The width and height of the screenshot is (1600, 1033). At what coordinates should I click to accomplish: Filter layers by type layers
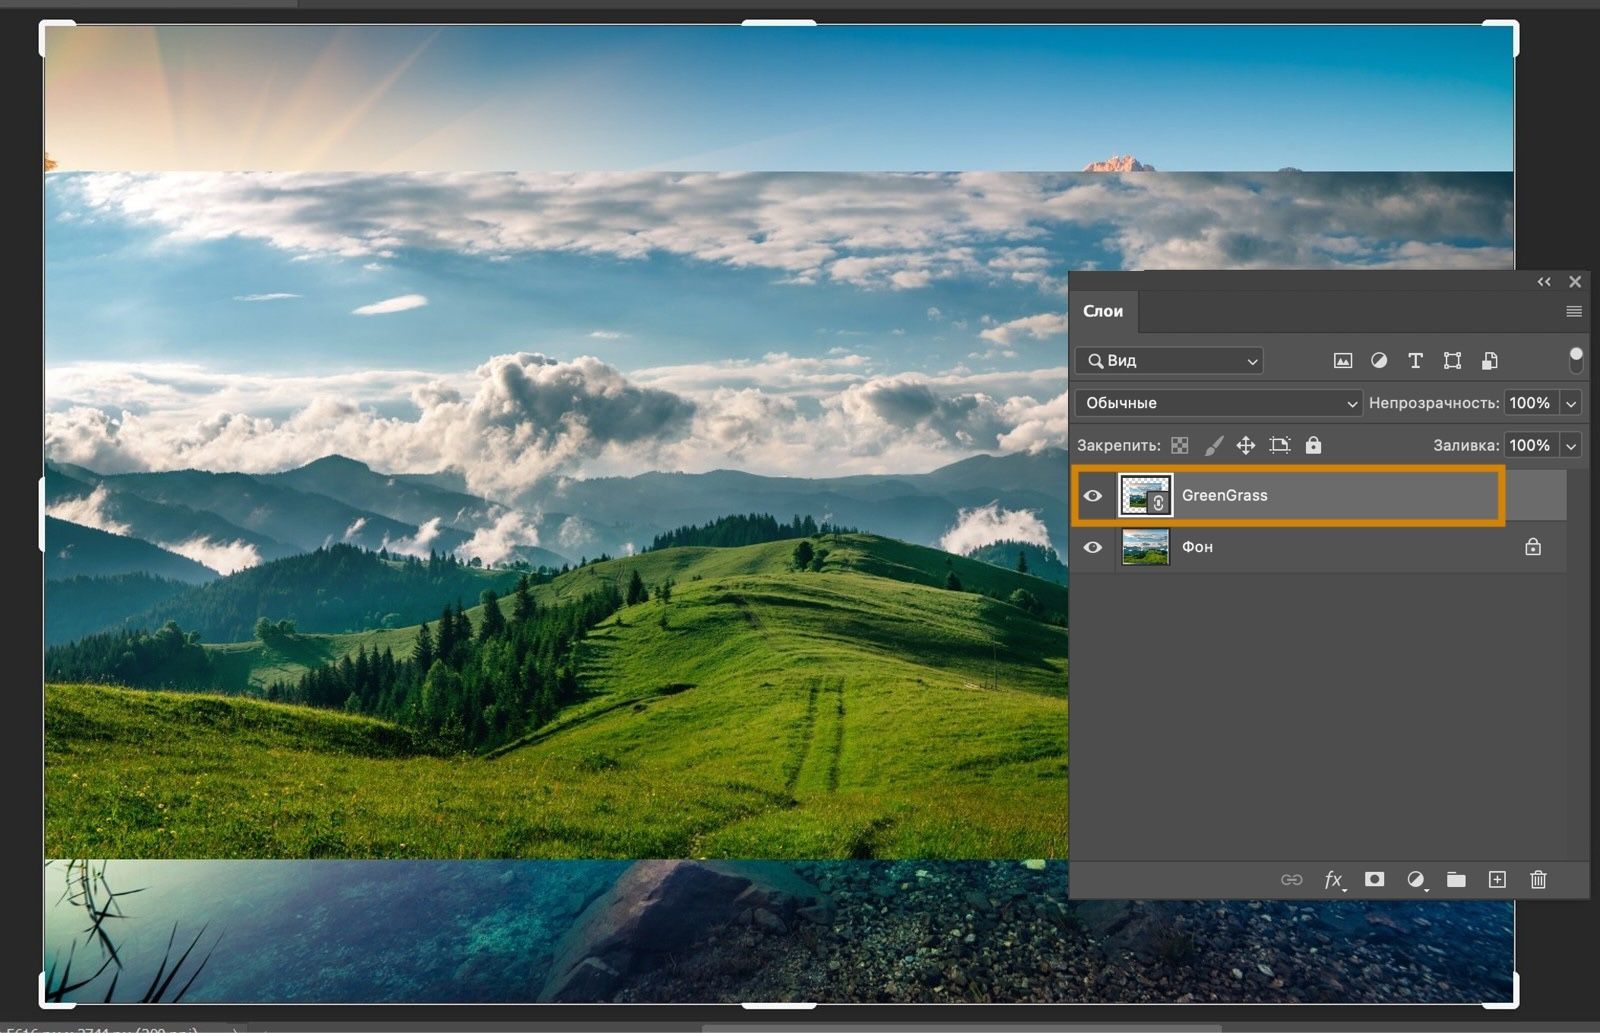pyautogui.click(x=1415, y=360)
